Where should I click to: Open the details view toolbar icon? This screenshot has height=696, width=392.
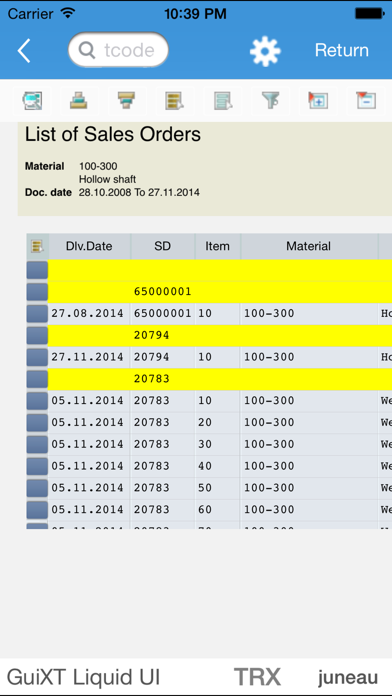[x=32, y=100]
